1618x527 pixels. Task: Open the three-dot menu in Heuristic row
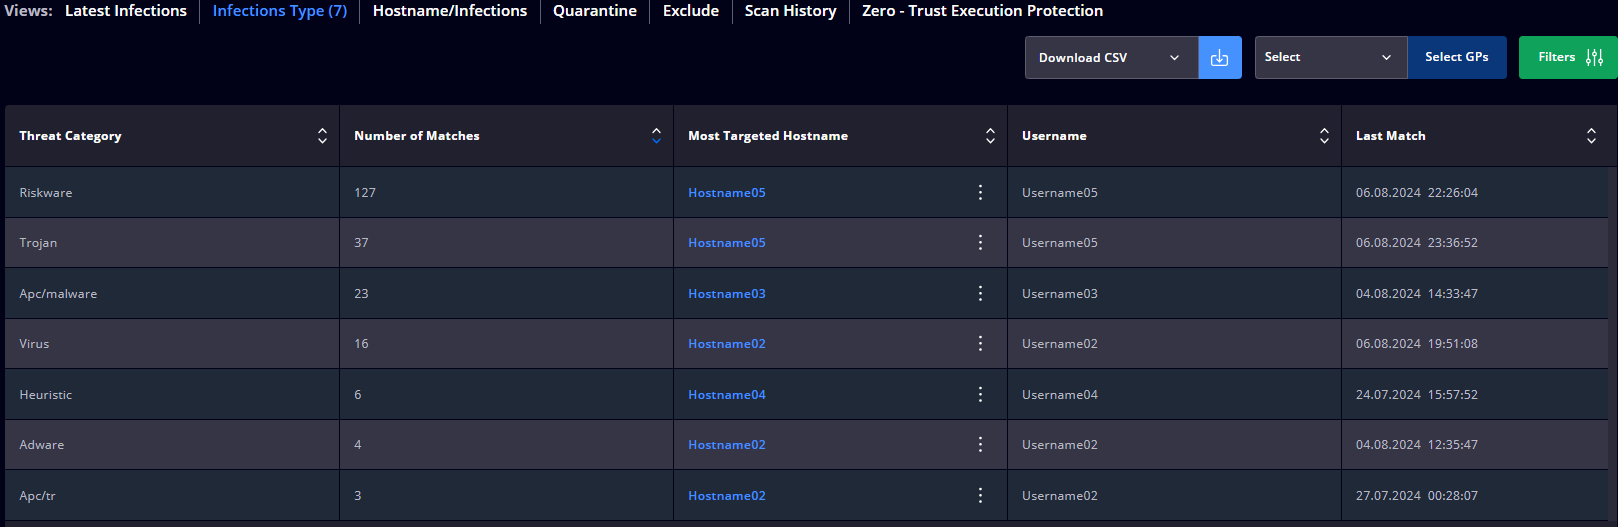[980, 394]
